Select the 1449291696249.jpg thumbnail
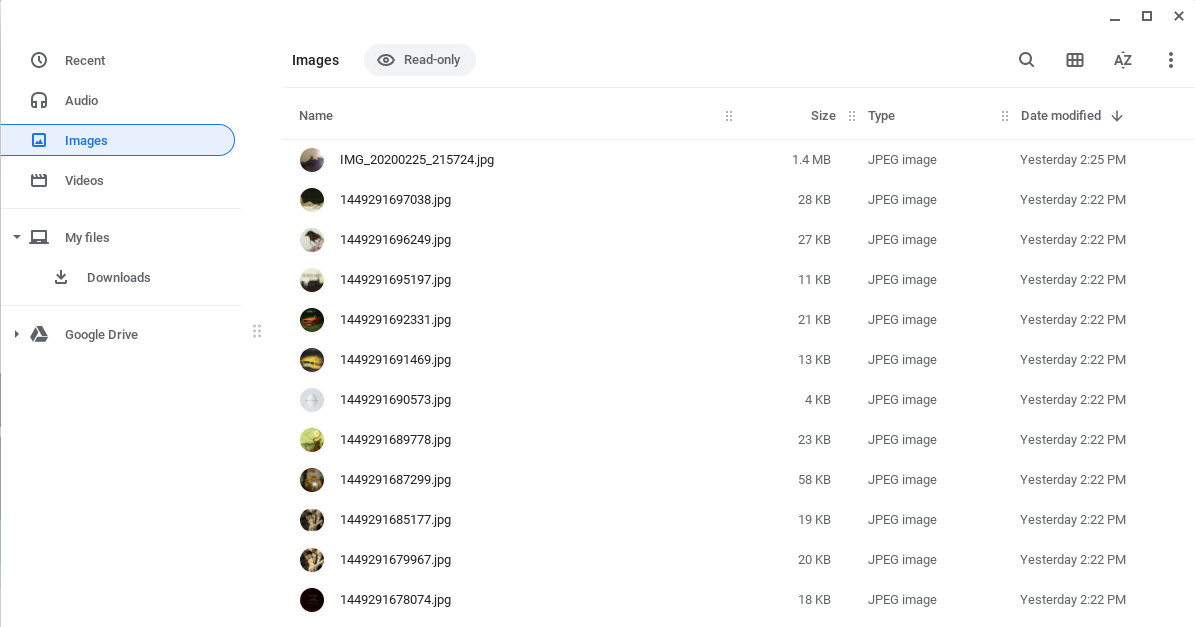Image resolution: width=1195 pixels, height=627 pixels. point(312,240)
